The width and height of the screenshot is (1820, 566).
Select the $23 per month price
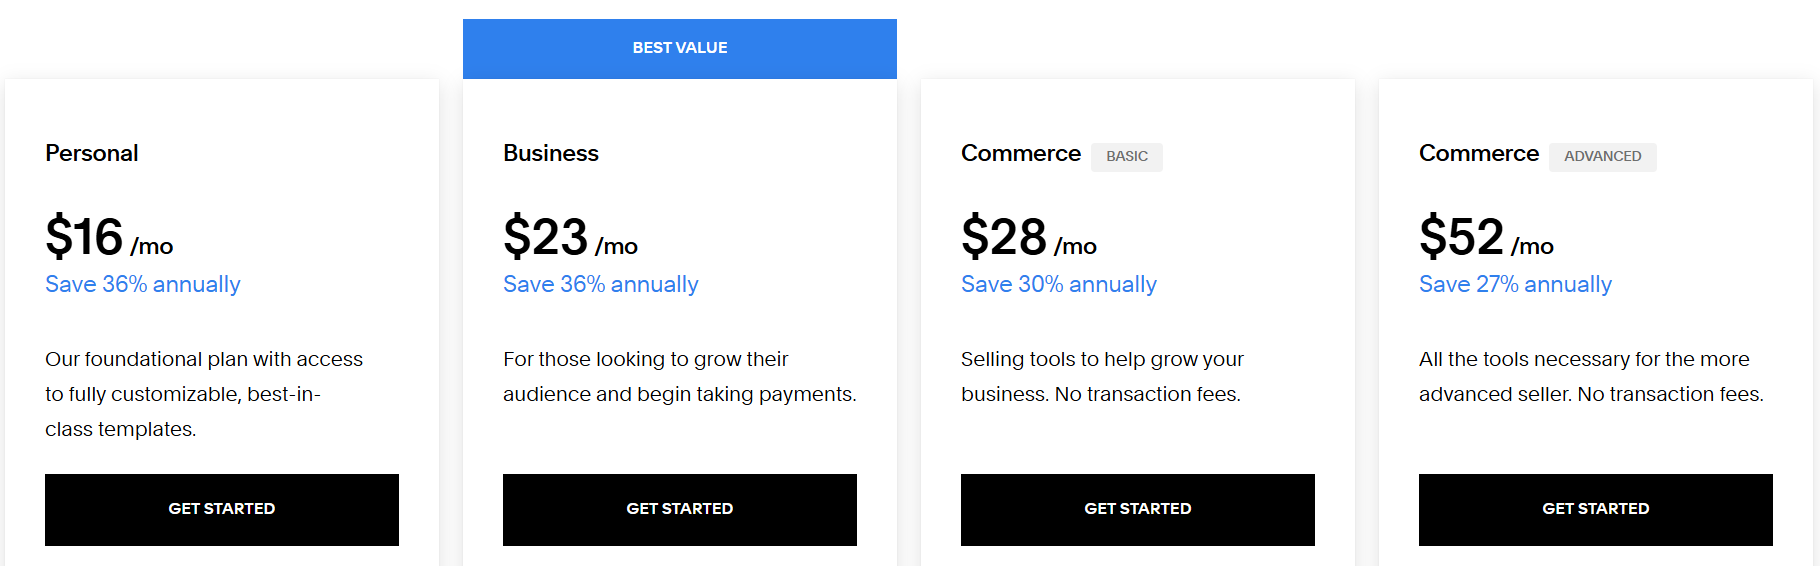coord(570,238)
